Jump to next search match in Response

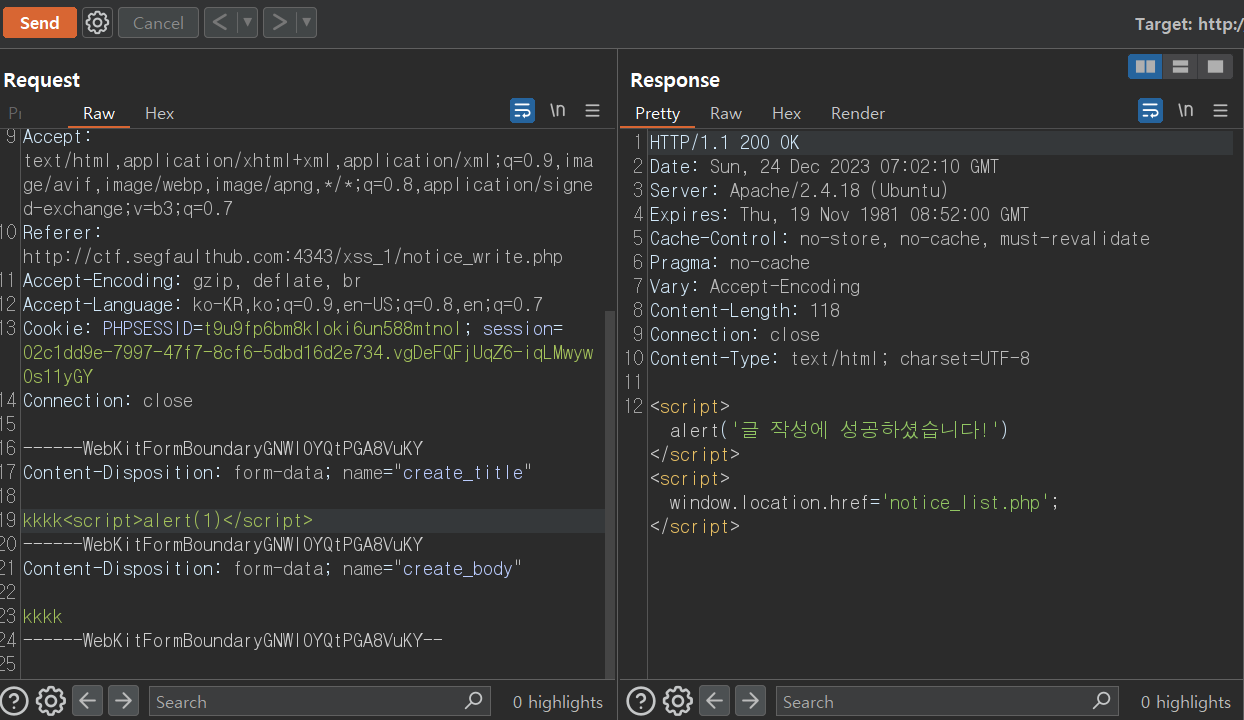coord(749,701)
